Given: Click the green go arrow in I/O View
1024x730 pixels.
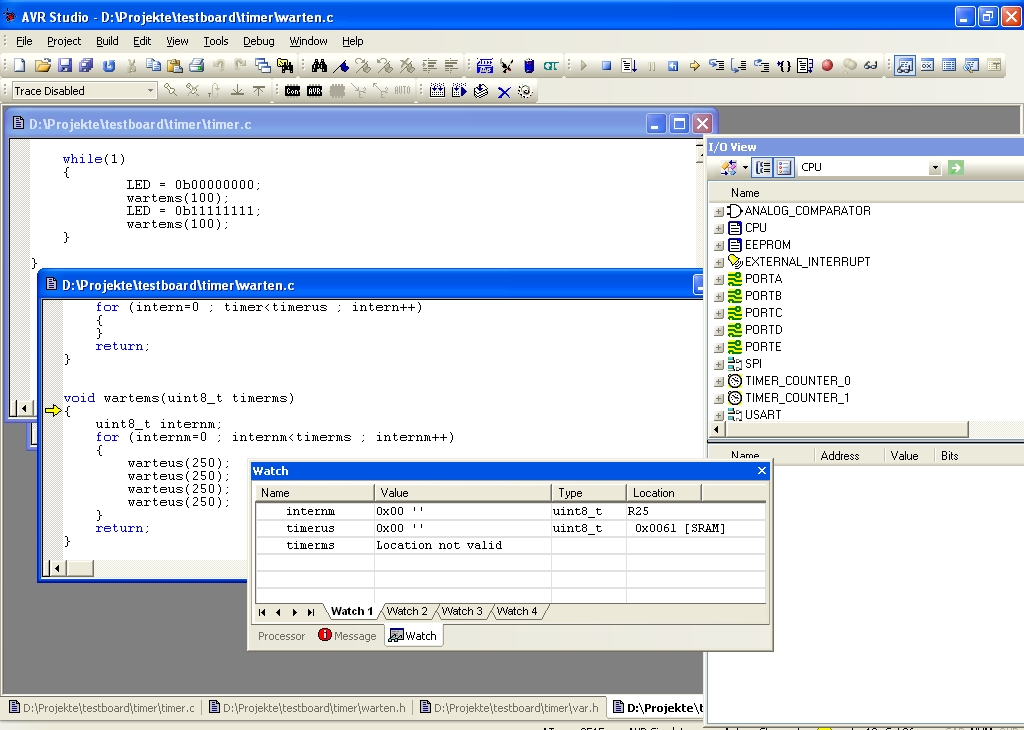Looking at the screenshot, I should tap(955, 168).
